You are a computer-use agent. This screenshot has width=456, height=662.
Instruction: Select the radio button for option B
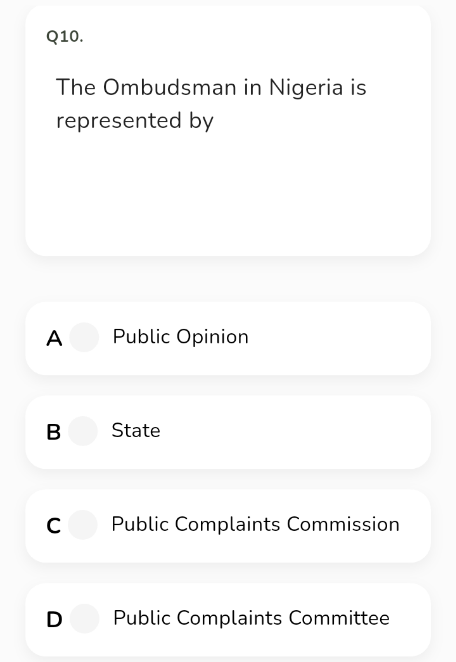(83, 431)
